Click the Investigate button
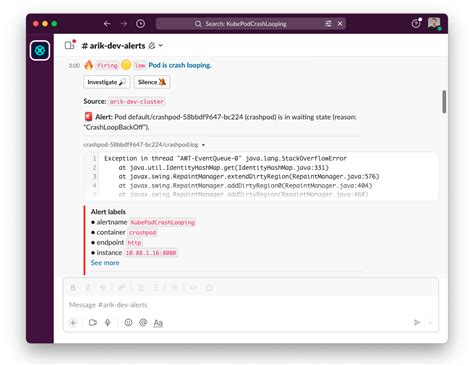Viewport: 474px width, 366px height. 107,82
